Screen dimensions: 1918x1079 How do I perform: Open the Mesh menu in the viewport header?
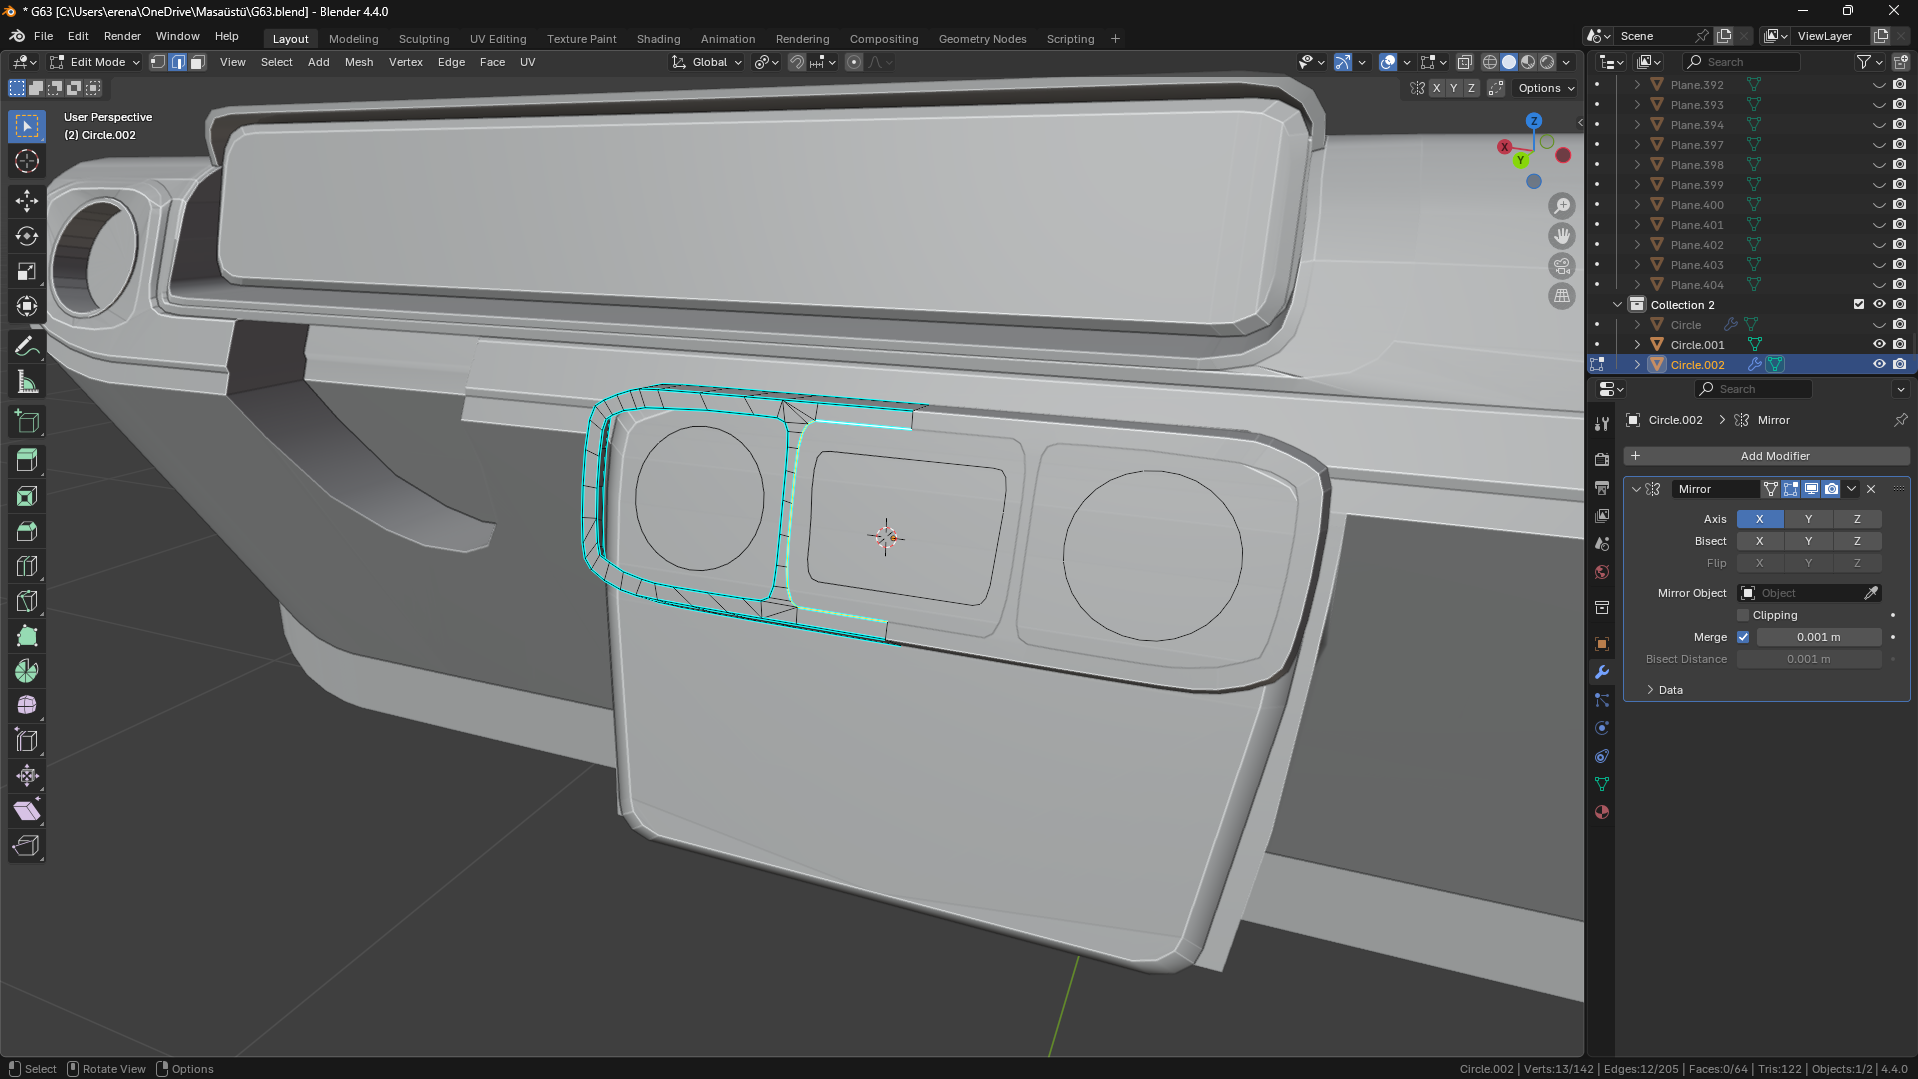pos(359,62)
